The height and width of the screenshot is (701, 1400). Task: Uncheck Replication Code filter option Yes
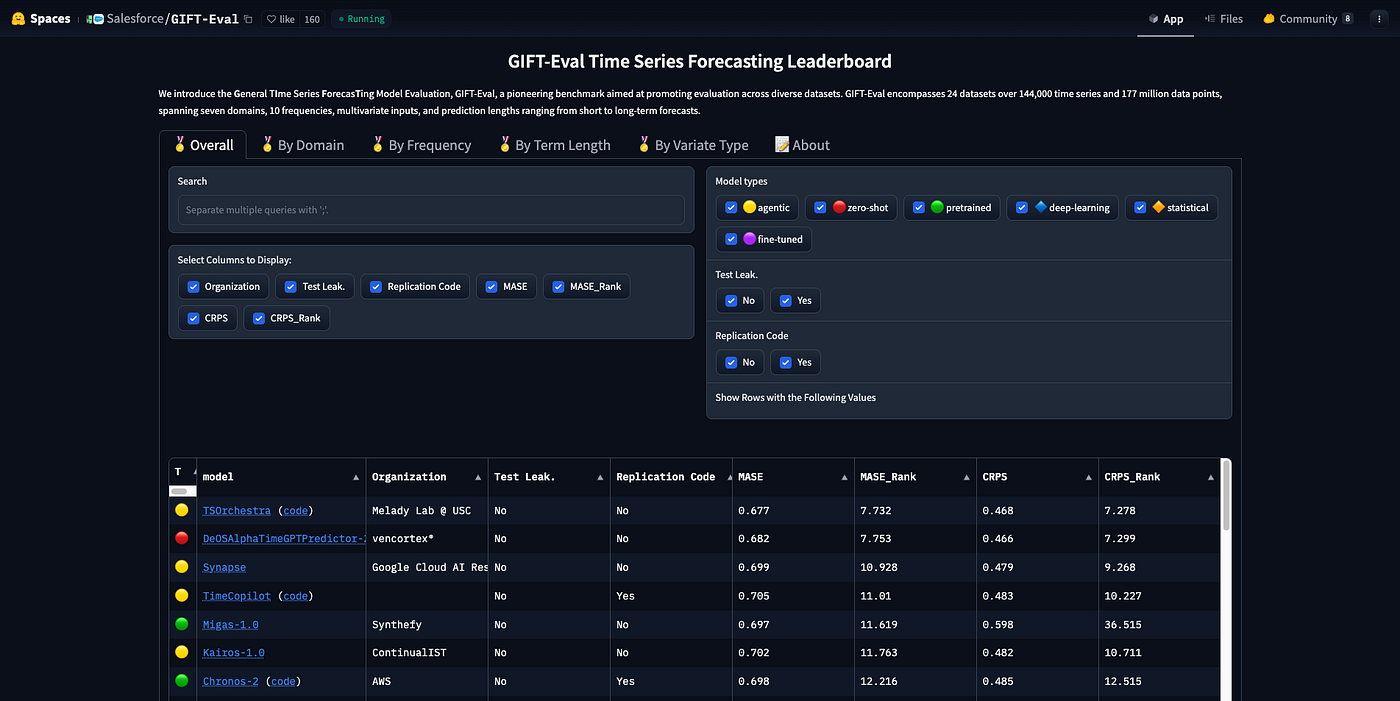(x=786, y=362)
